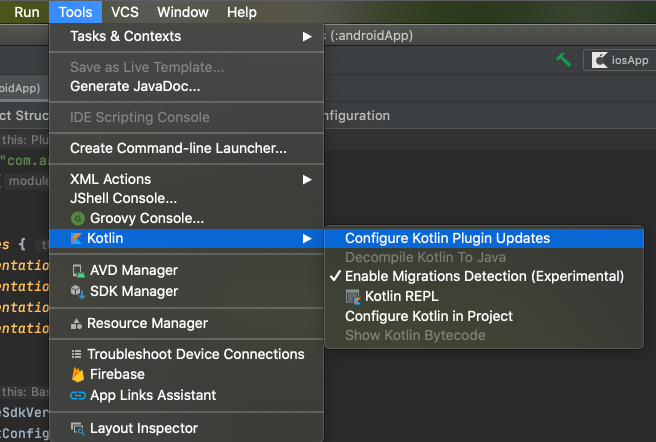
Task: Click the (:androidApp) title text
Action: click(x=372, y=36)
